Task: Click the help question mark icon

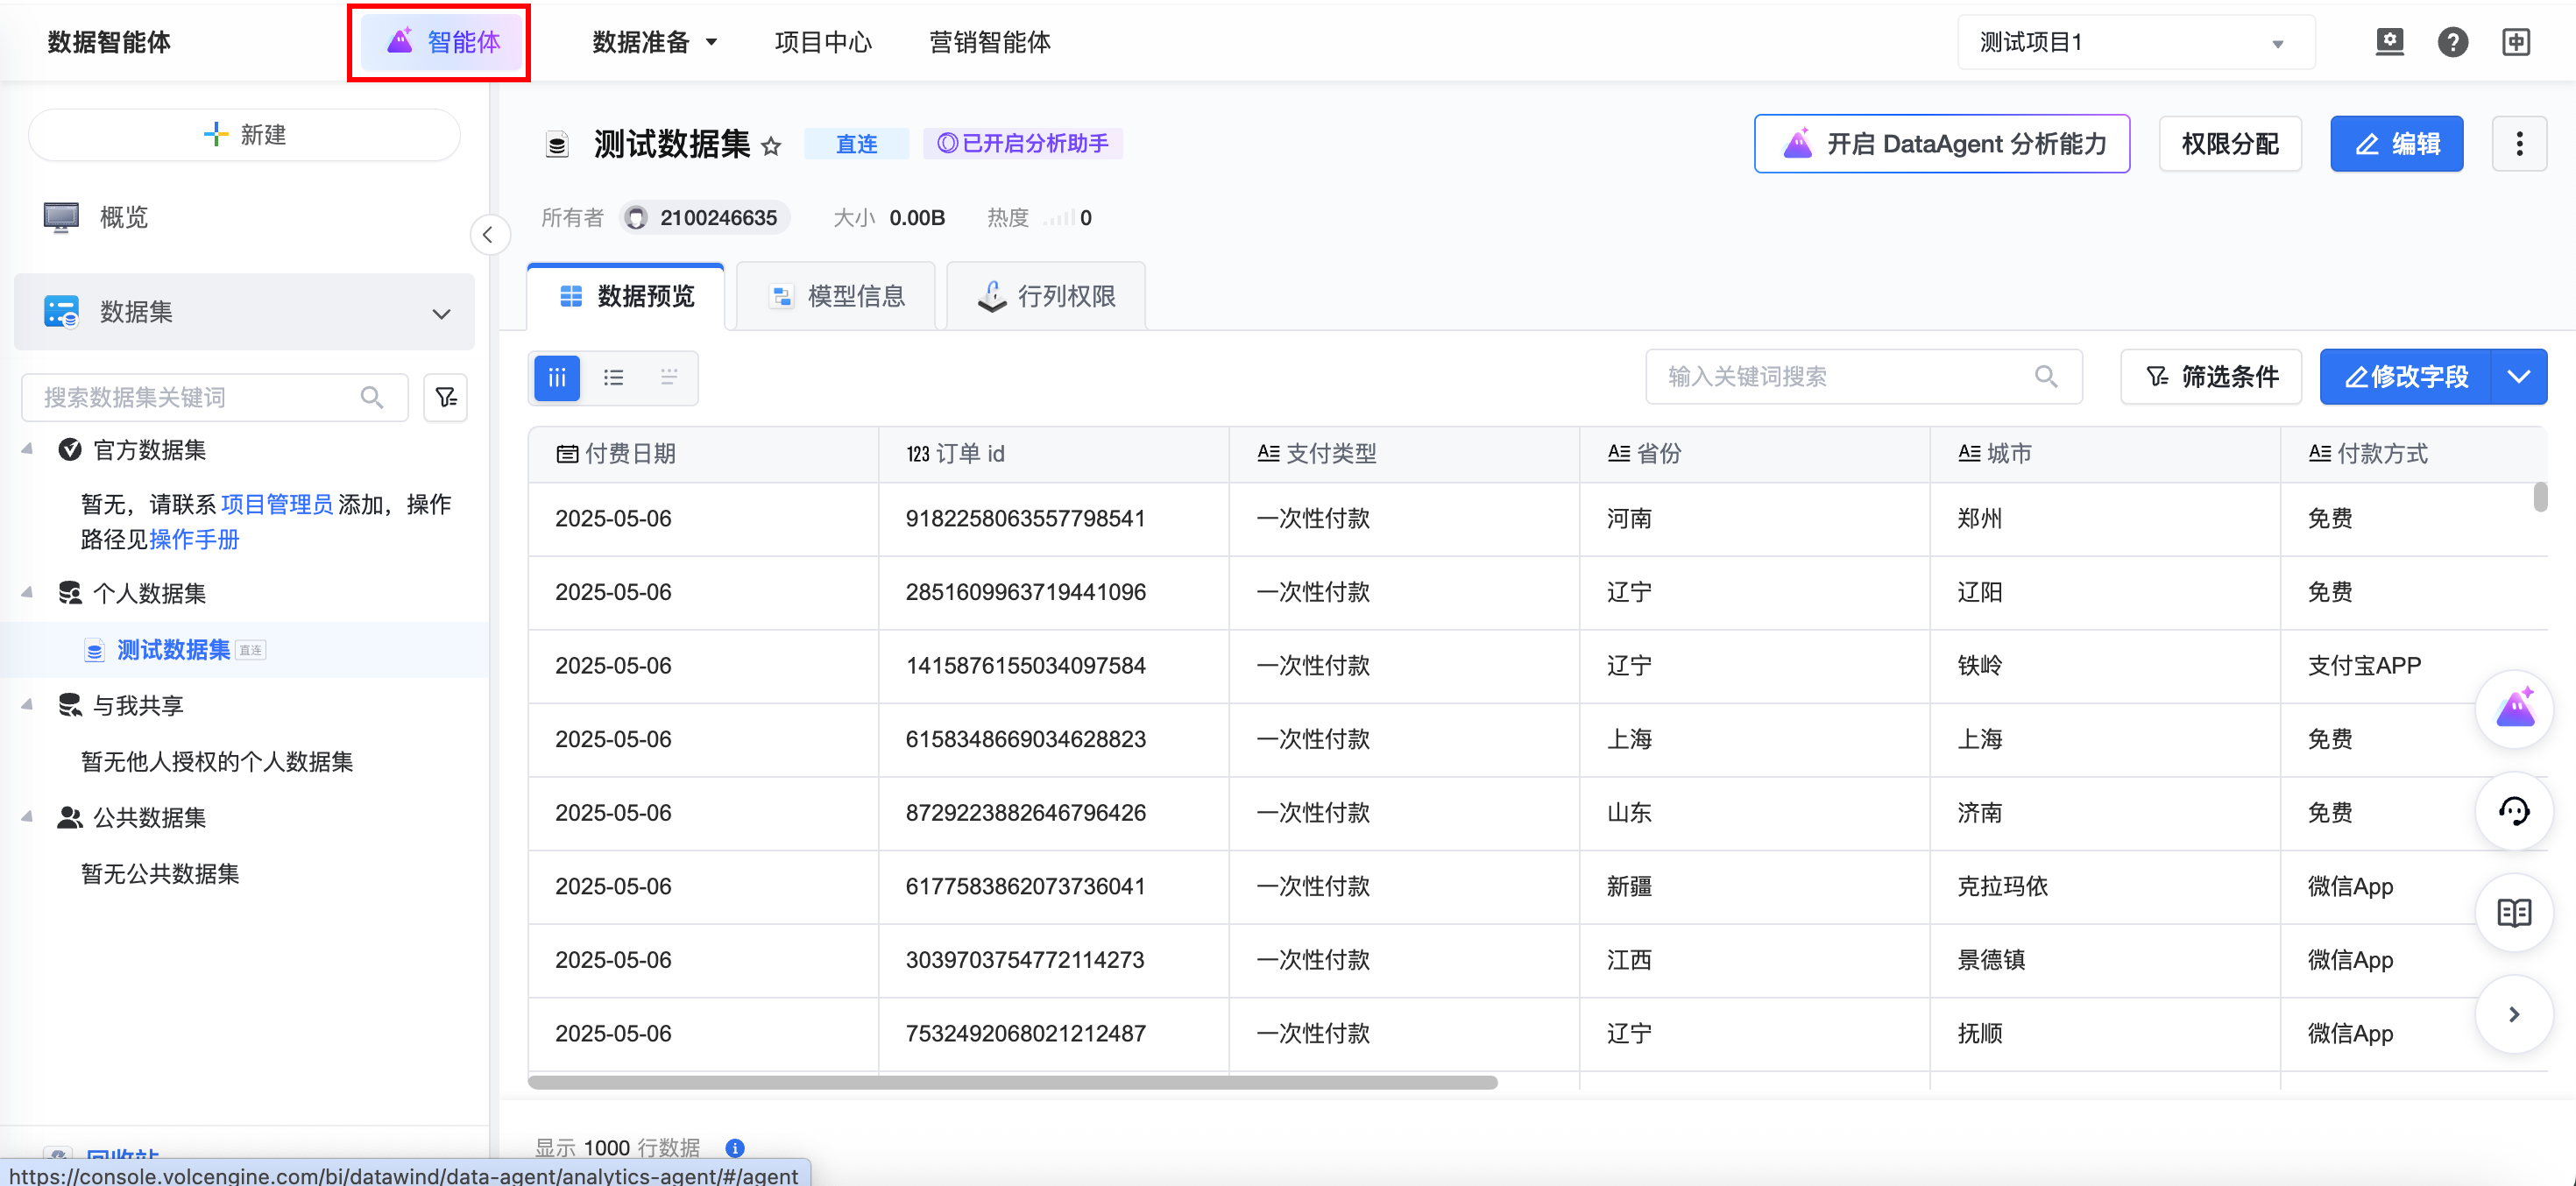Action: click(x=2452, y=42)
